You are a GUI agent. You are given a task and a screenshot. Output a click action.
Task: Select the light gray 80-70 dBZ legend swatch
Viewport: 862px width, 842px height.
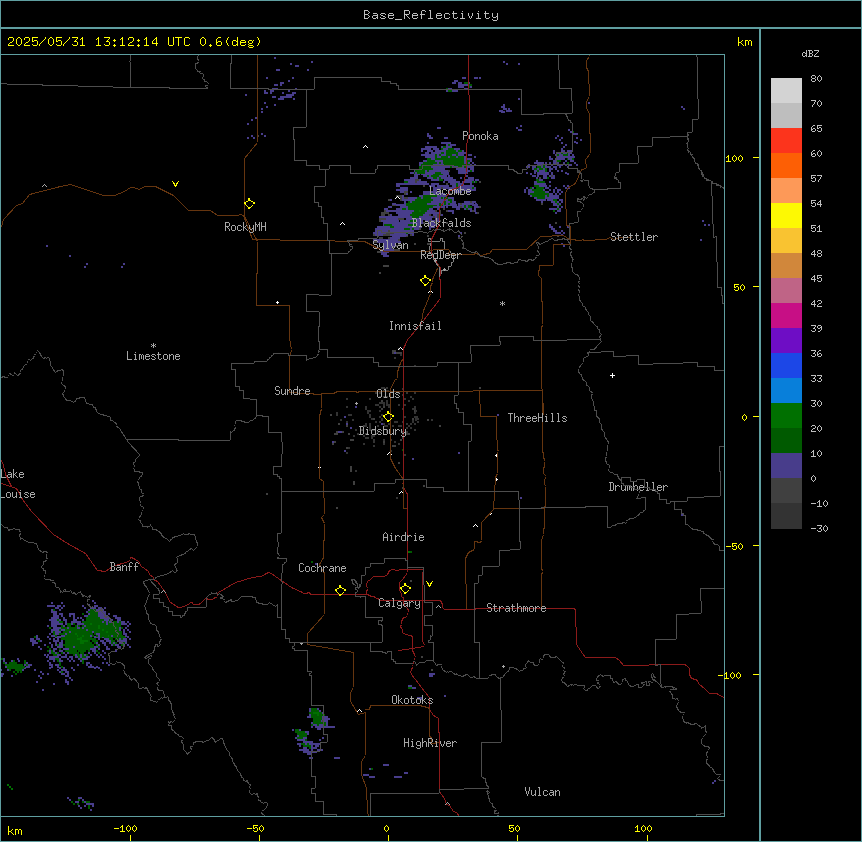(786, 91)
